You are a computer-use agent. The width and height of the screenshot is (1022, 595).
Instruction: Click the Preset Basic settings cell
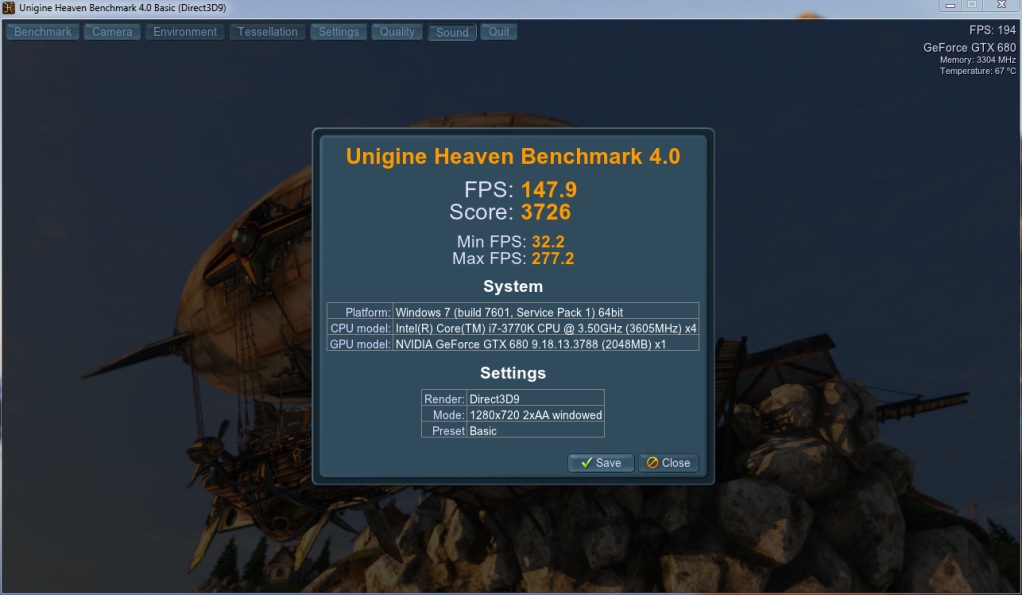click(x=535, y=431)
